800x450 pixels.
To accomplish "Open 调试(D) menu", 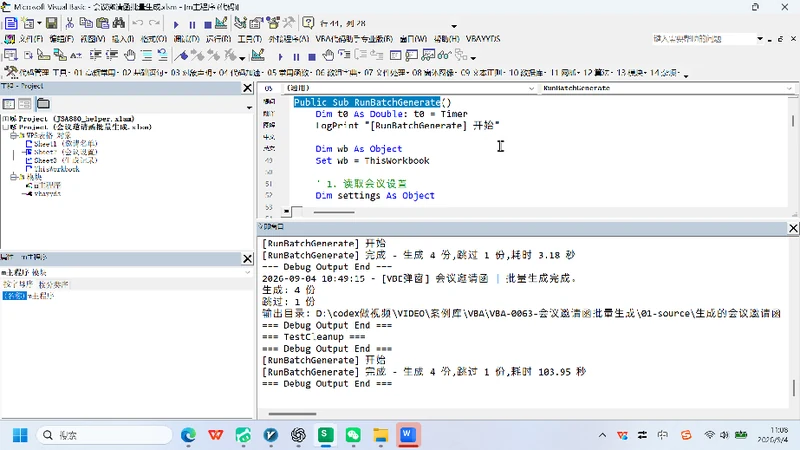I will [186, 39].
